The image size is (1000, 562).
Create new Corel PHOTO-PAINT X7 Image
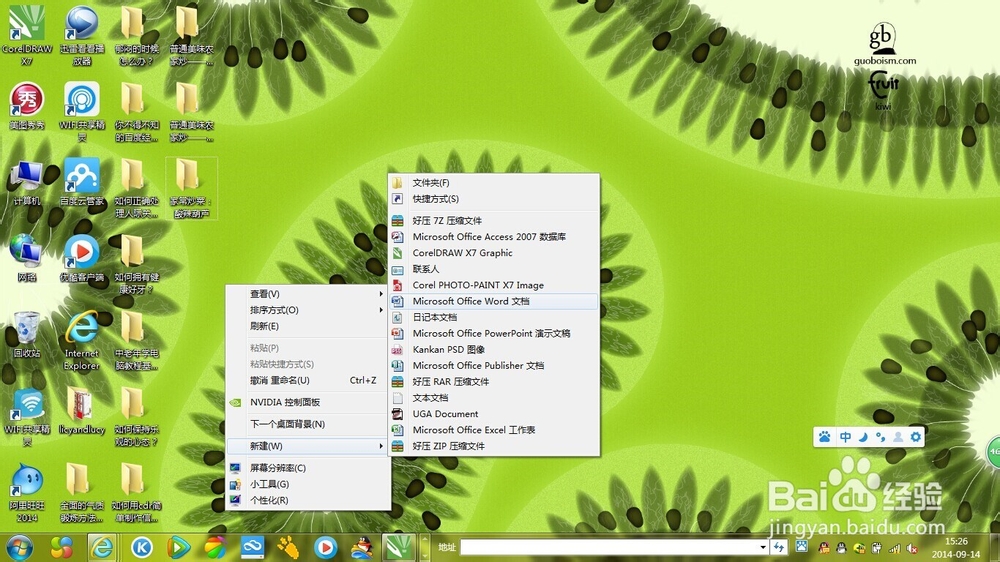tap(494, 285)
